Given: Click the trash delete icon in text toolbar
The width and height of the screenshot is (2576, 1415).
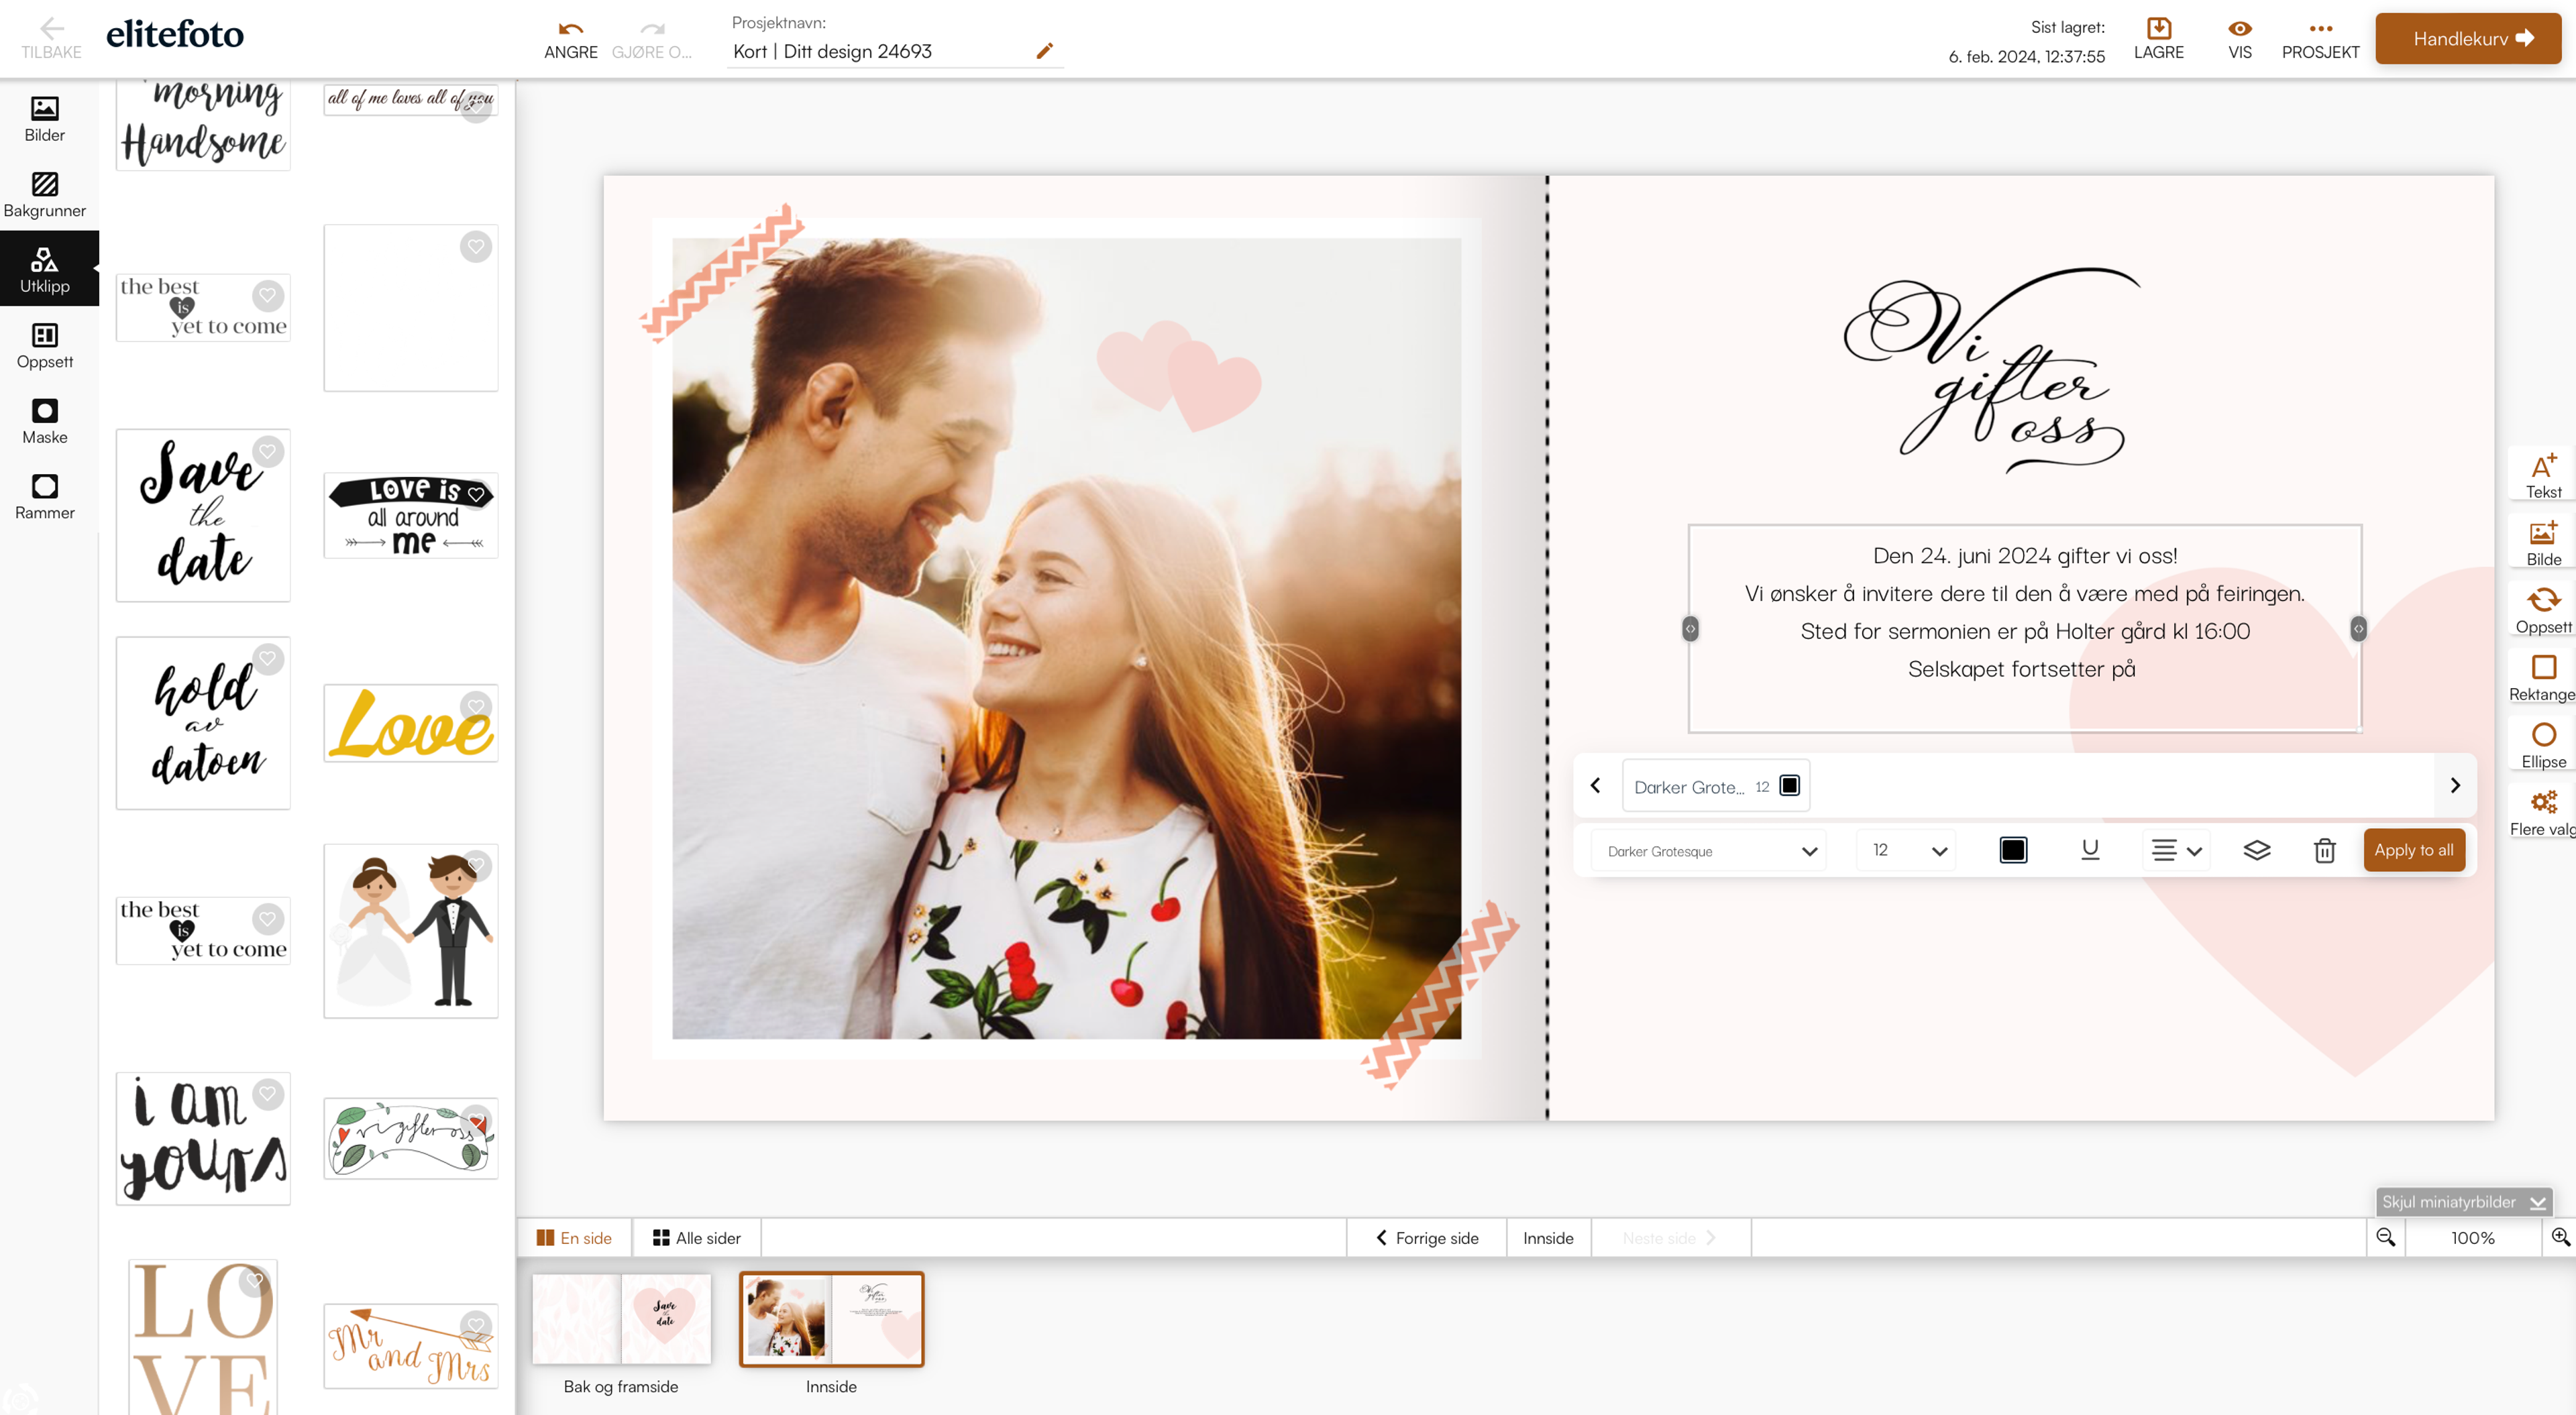Looking at the screenshot, I should point(2324,850).
